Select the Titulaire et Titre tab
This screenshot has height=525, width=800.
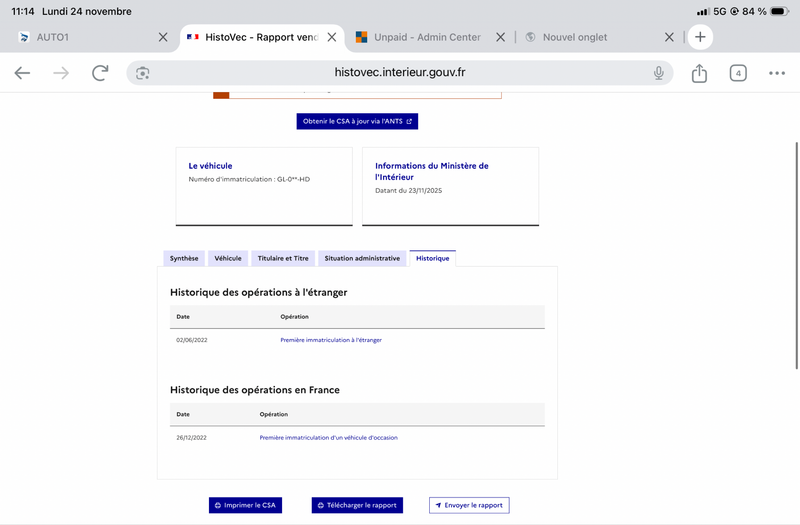point(282,258)
